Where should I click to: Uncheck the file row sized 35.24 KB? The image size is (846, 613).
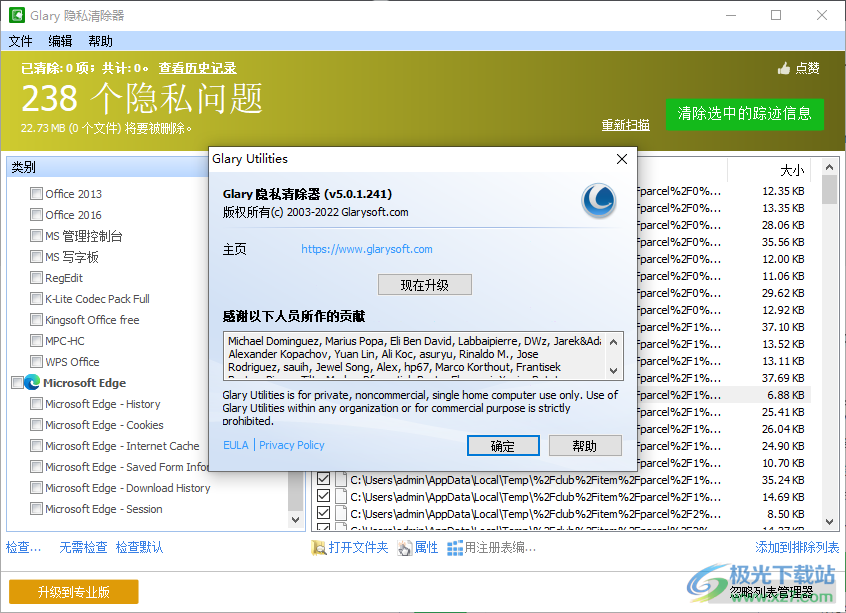(324, 479)
